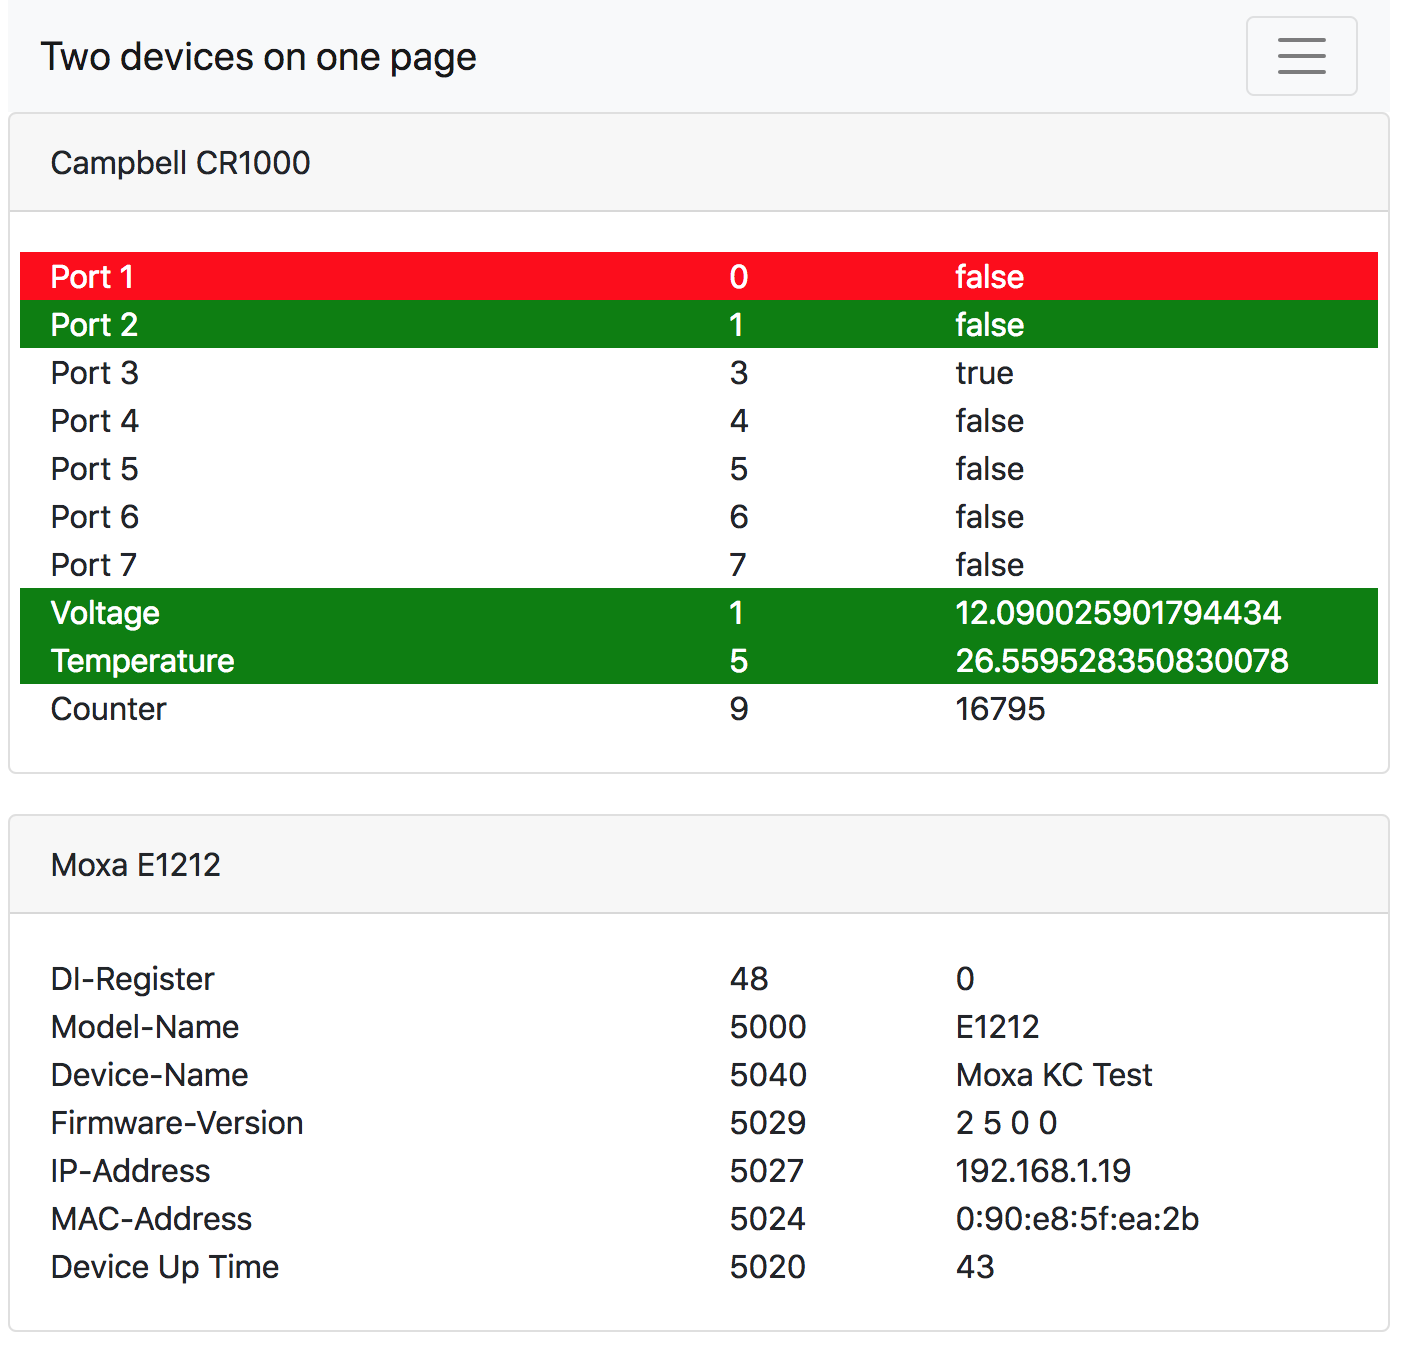Click the address '4' in Port 4 row
1410x1362 pixels.
[x=739, y=421]
